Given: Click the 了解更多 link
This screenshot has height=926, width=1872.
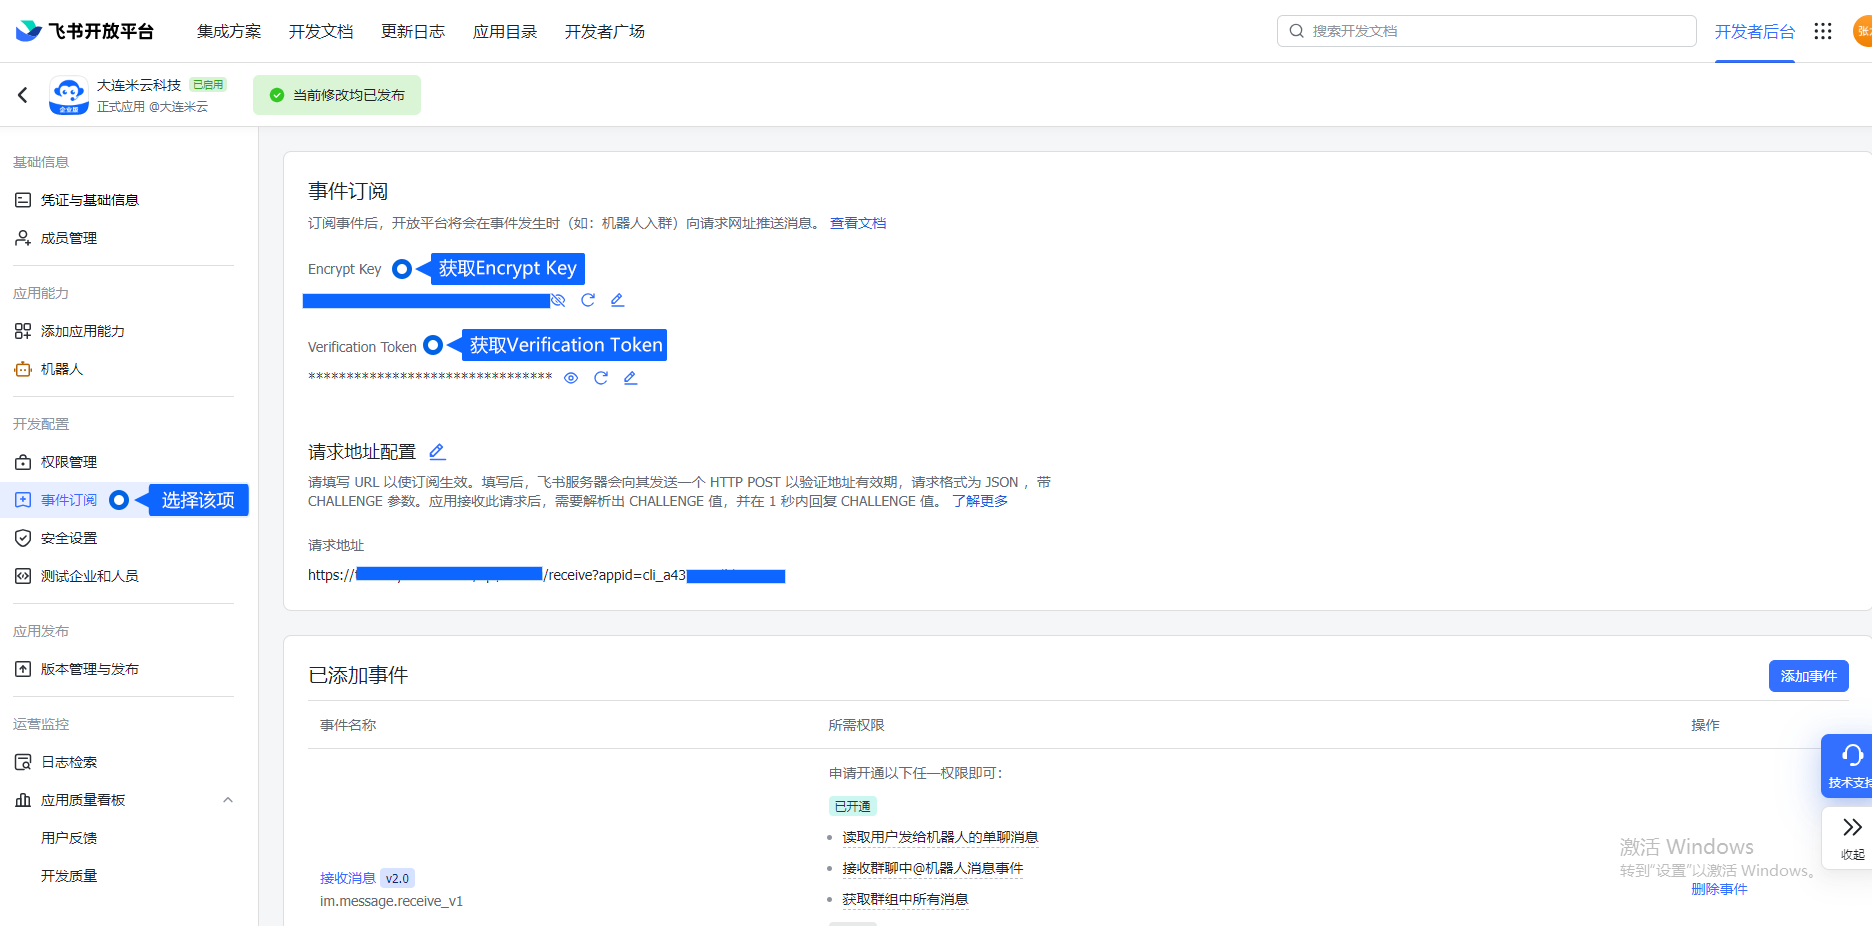Looking at the screenshot, I should 979,501.
